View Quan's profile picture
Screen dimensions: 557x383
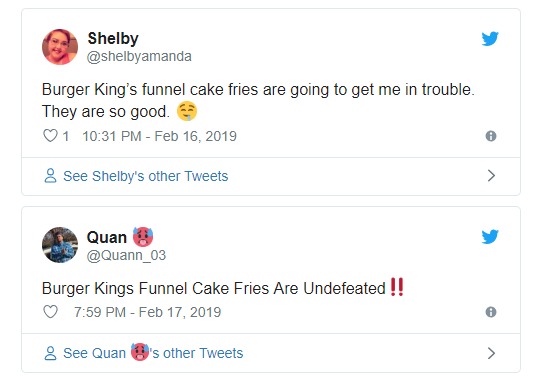click(60, 245)
